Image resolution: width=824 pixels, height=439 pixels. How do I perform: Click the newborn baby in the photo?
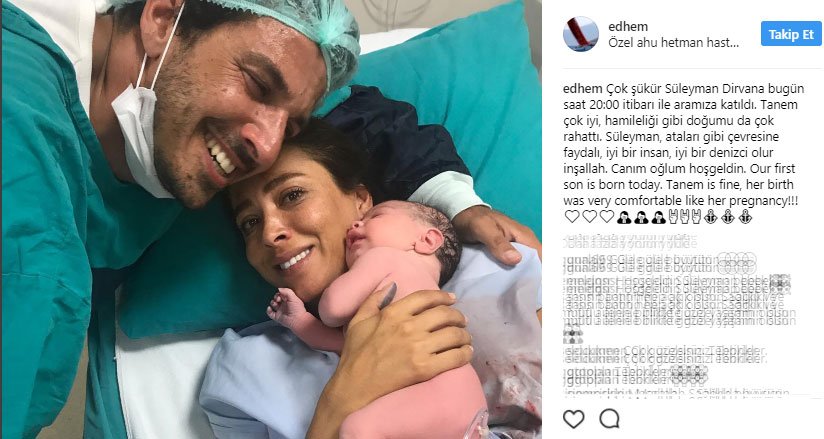399,294
